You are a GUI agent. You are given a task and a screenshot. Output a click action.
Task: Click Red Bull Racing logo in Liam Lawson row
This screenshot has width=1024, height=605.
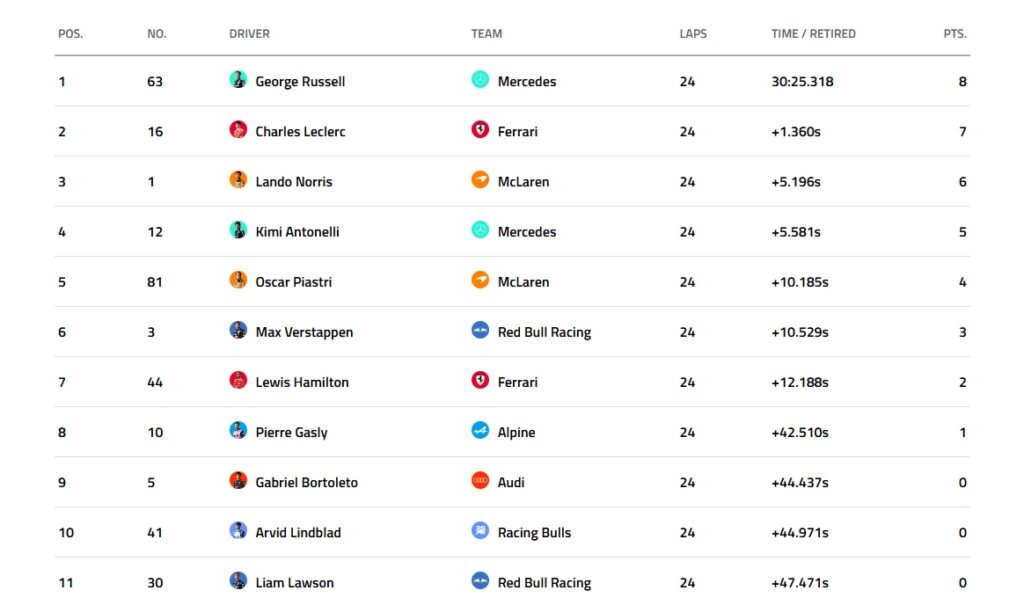480,581
